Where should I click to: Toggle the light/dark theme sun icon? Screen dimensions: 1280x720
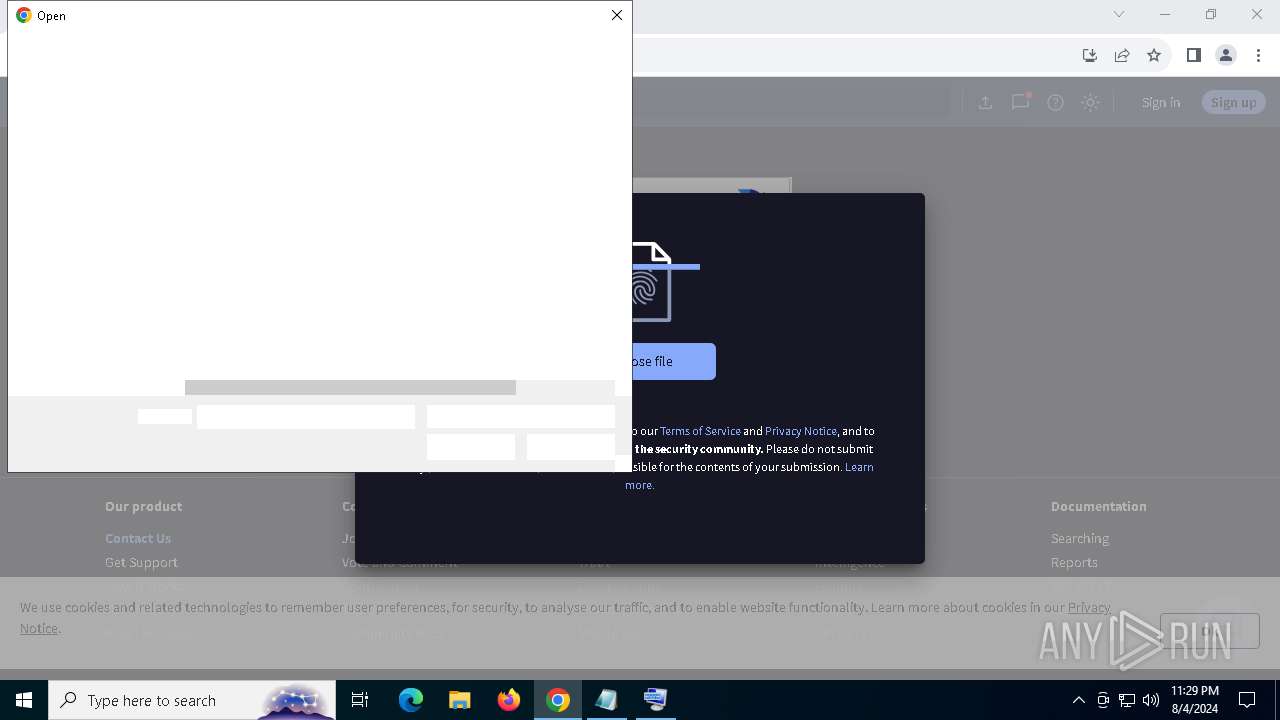1090,102
